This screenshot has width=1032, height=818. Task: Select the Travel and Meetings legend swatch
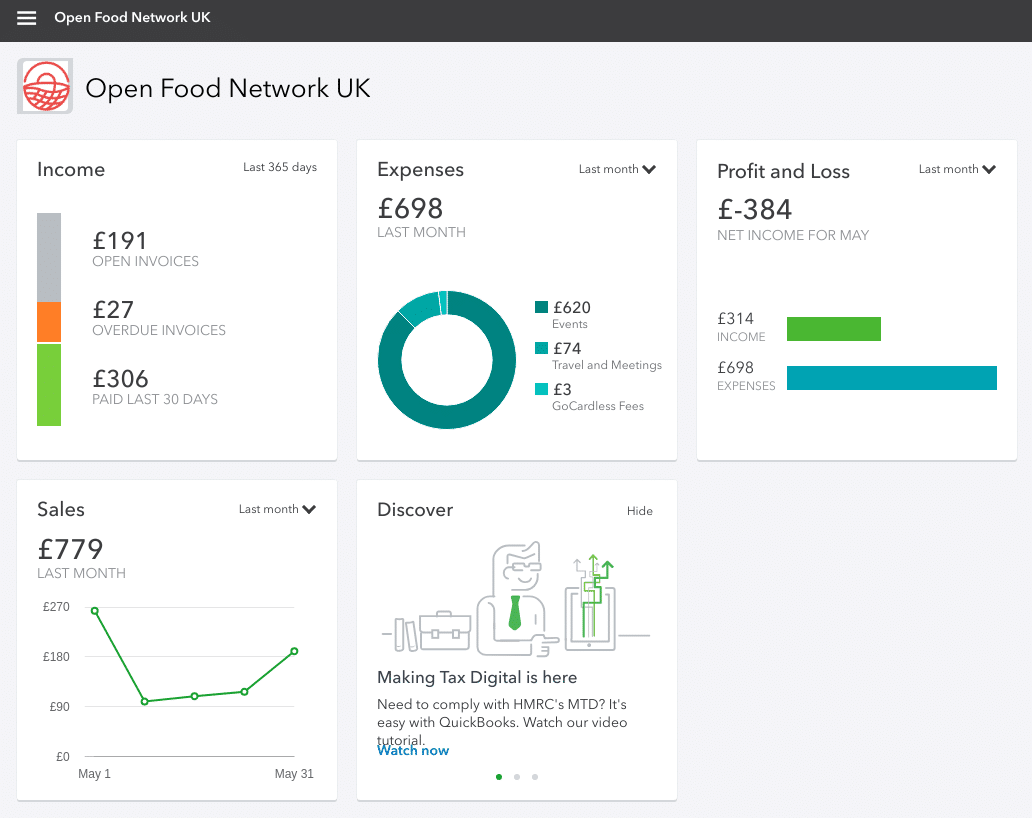pos(541,349)
